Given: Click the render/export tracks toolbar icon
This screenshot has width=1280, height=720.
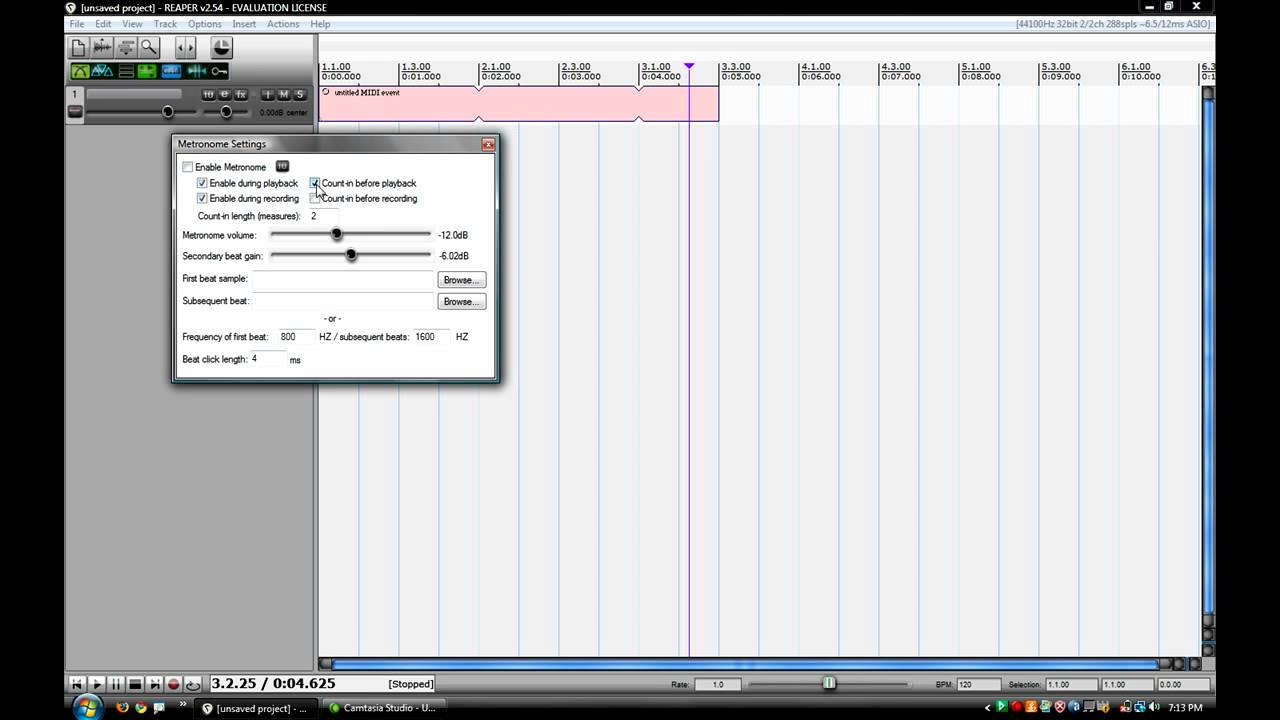Looking at the screenshot, I should point(126,47).
